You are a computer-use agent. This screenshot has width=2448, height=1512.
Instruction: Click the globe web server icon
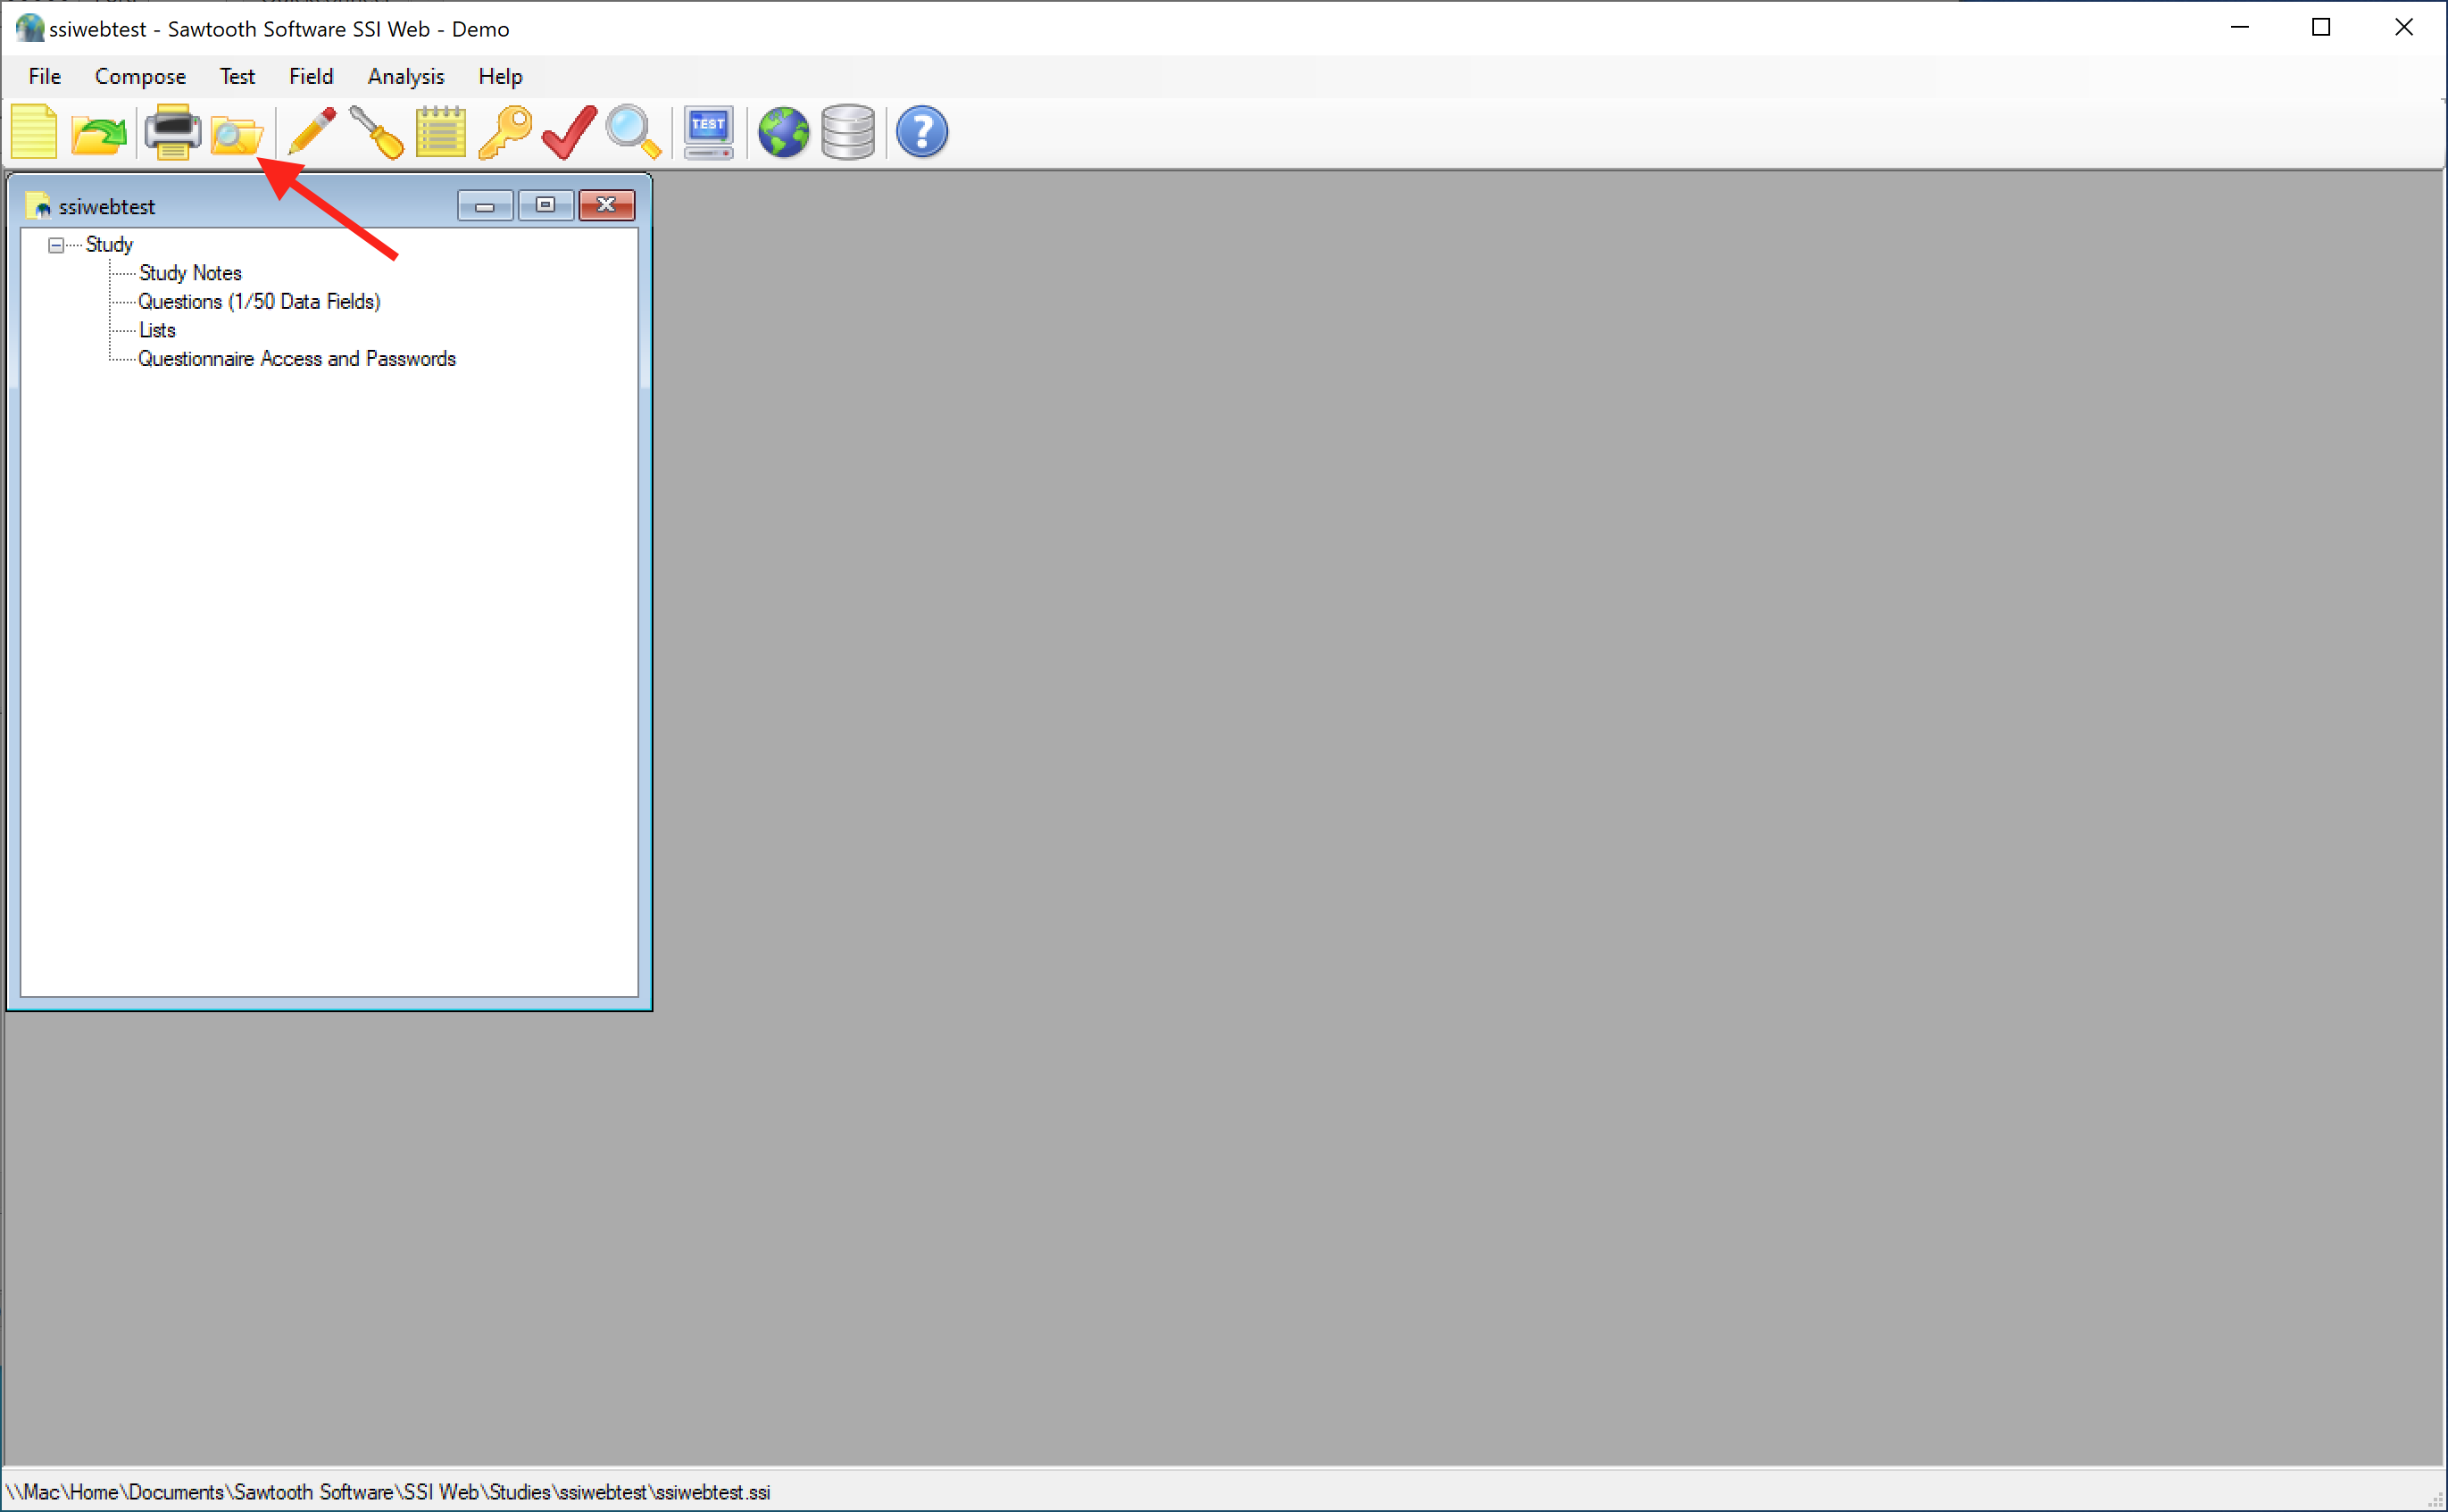pos(783,131)
